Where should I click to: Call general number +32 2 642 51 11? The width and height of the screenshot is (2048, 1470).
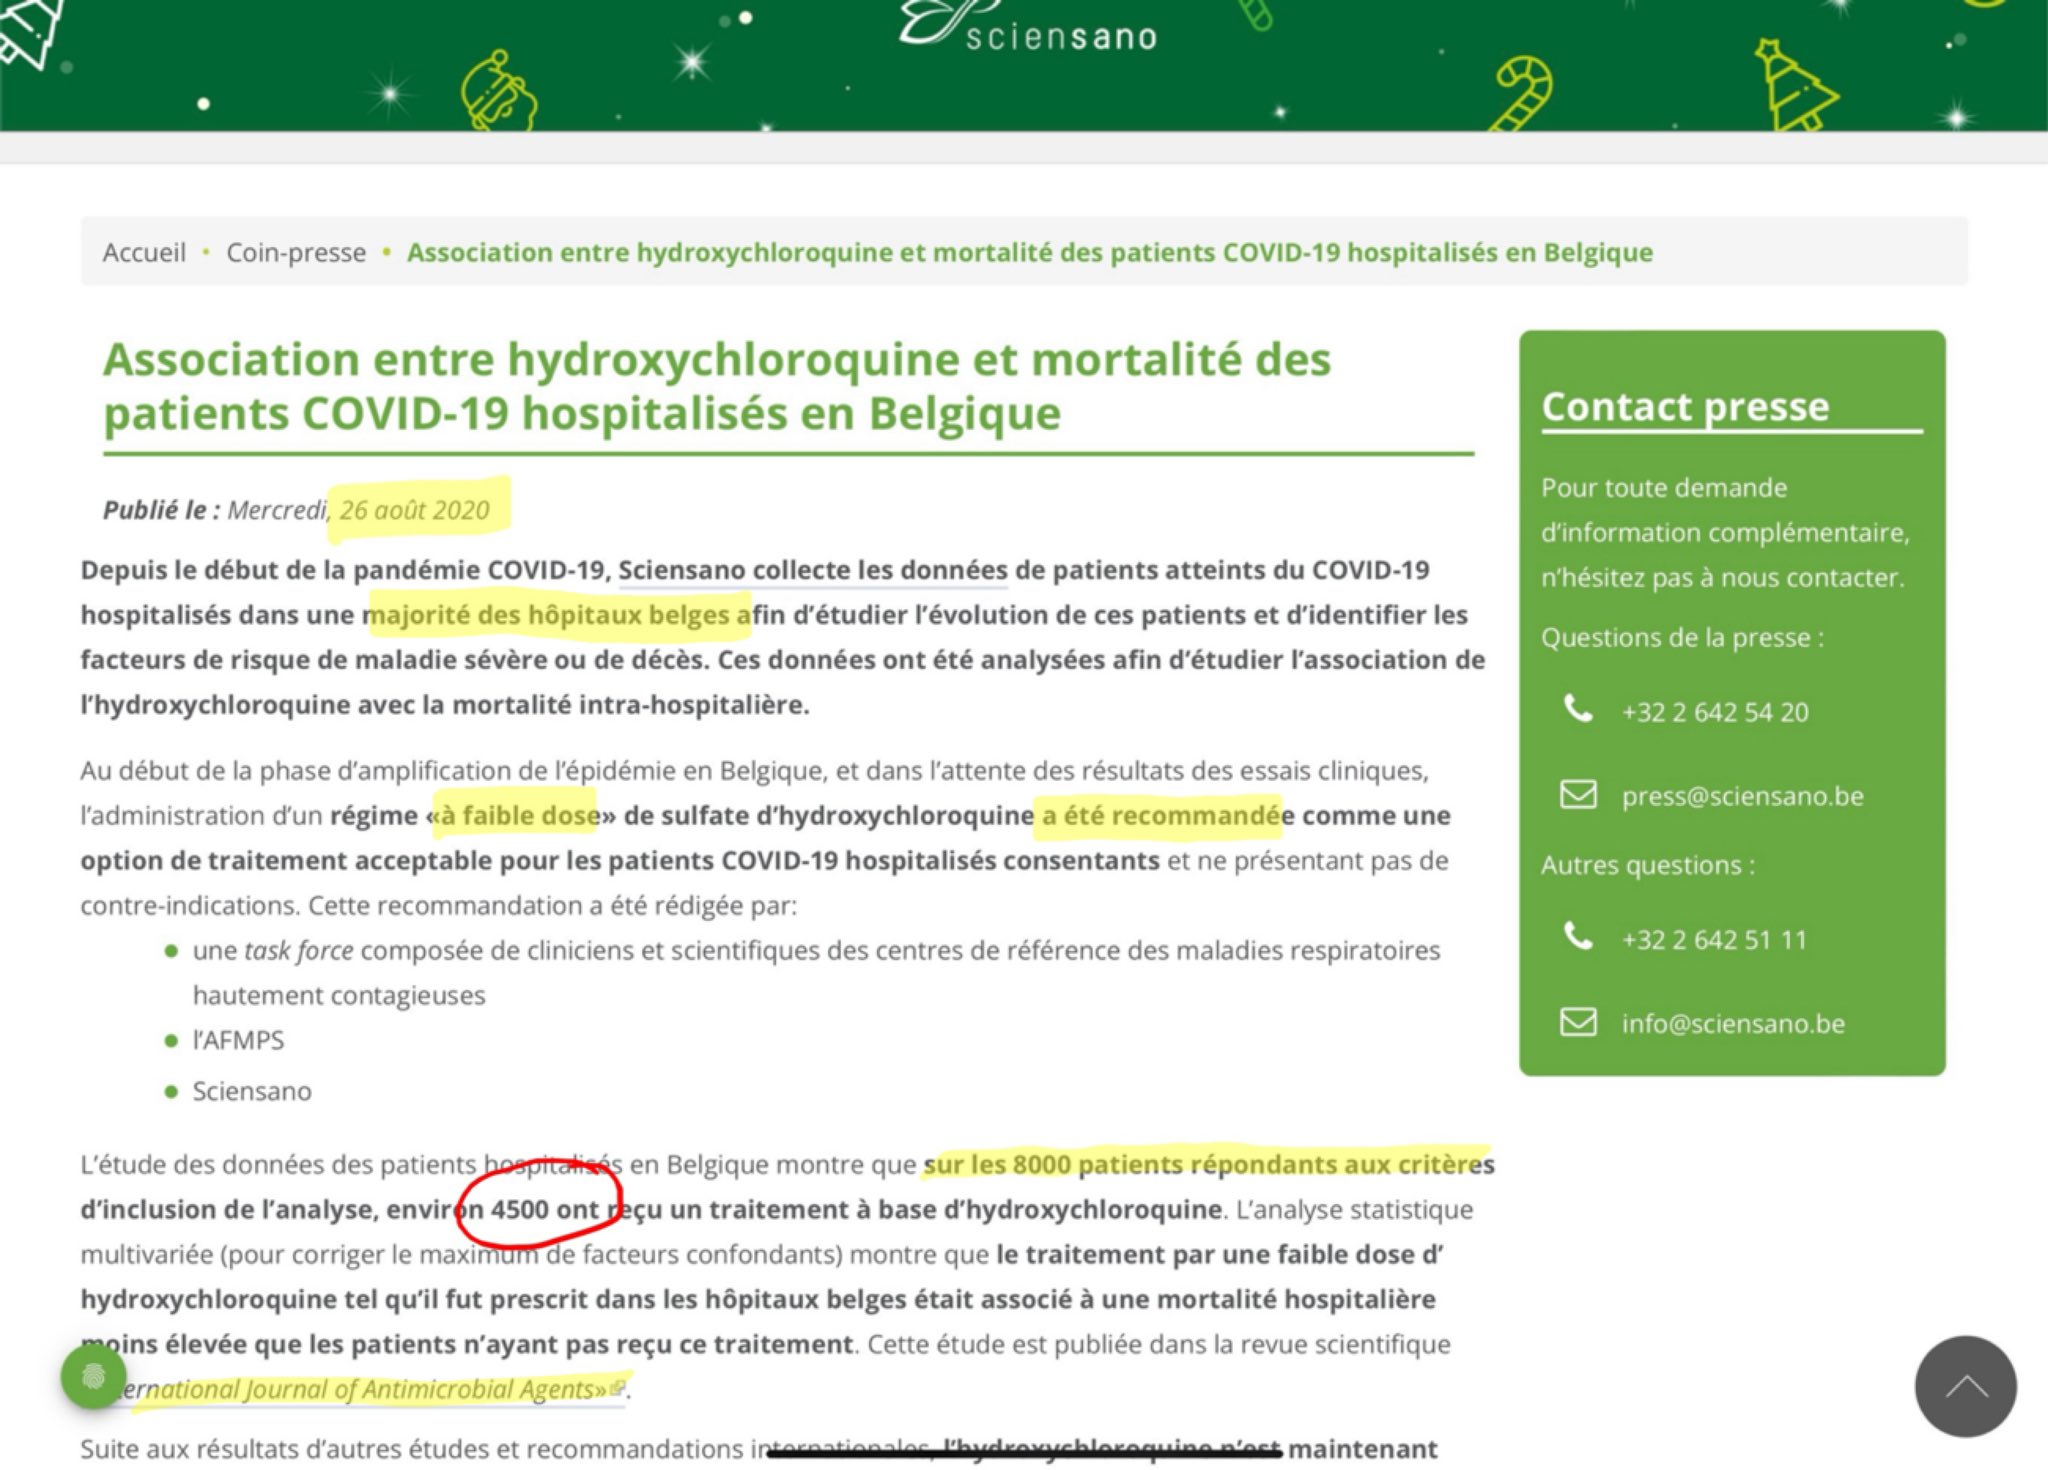(1714, 940)
